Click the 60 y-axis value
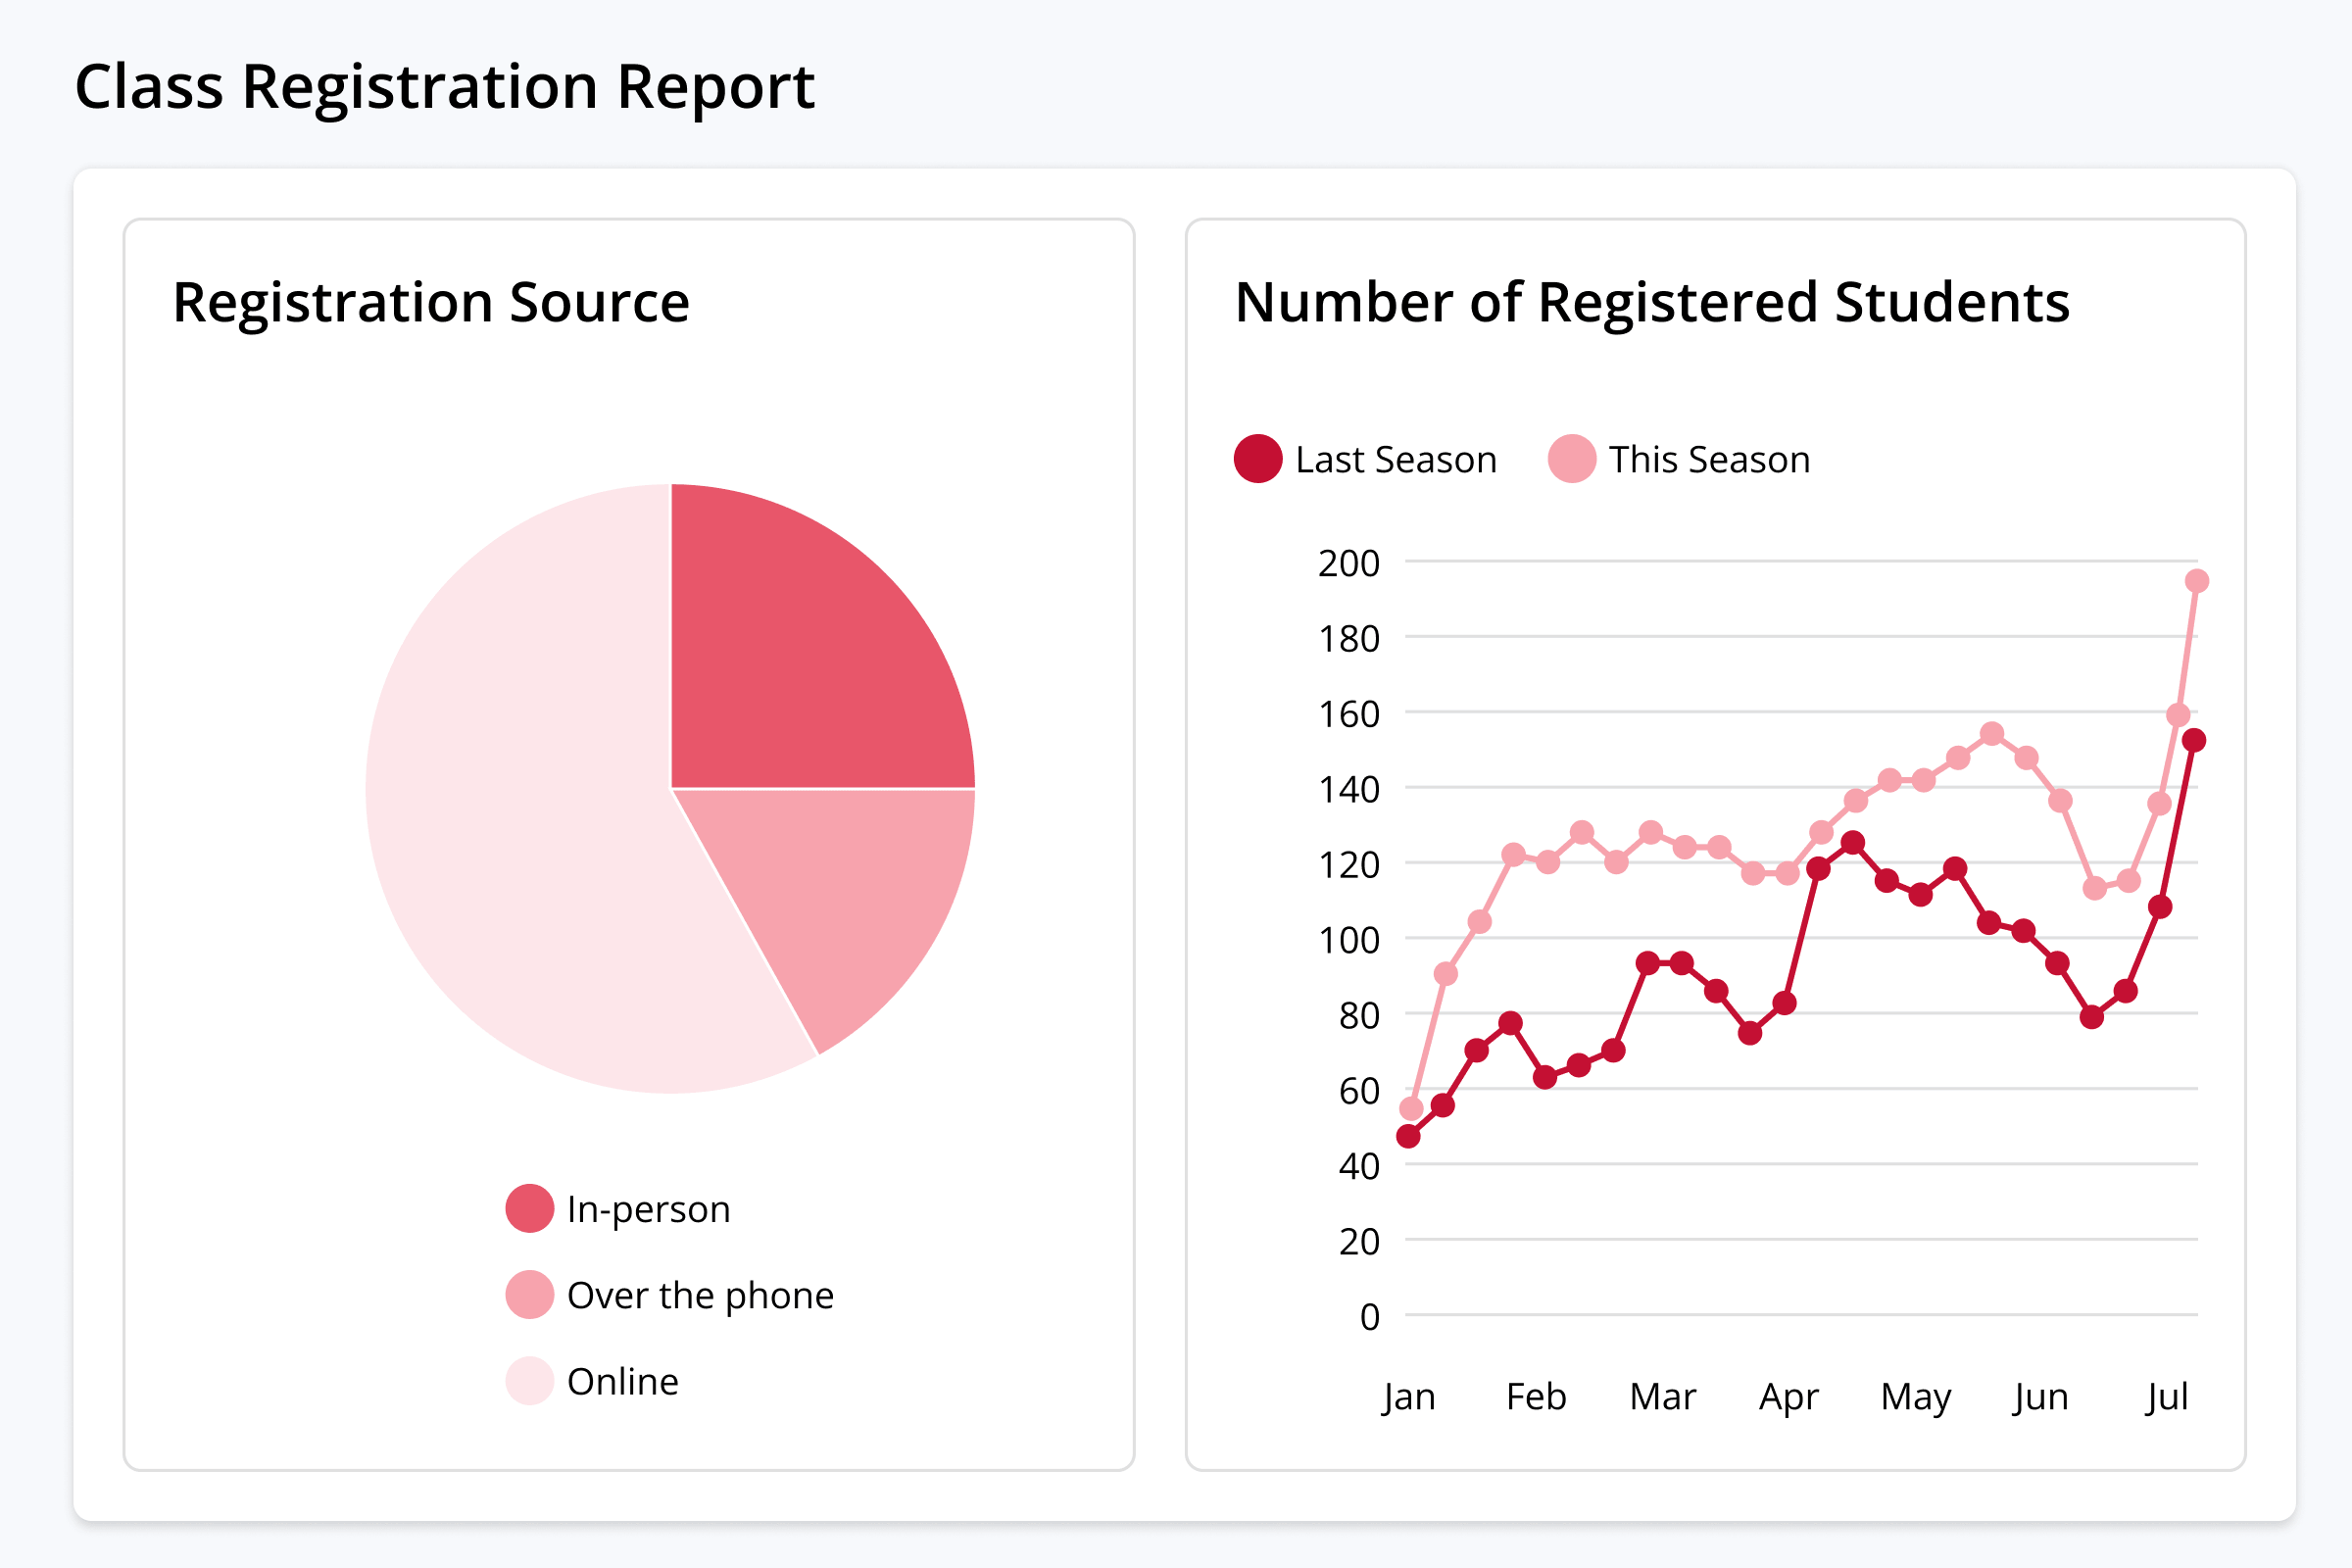 click(1359, 1091)
